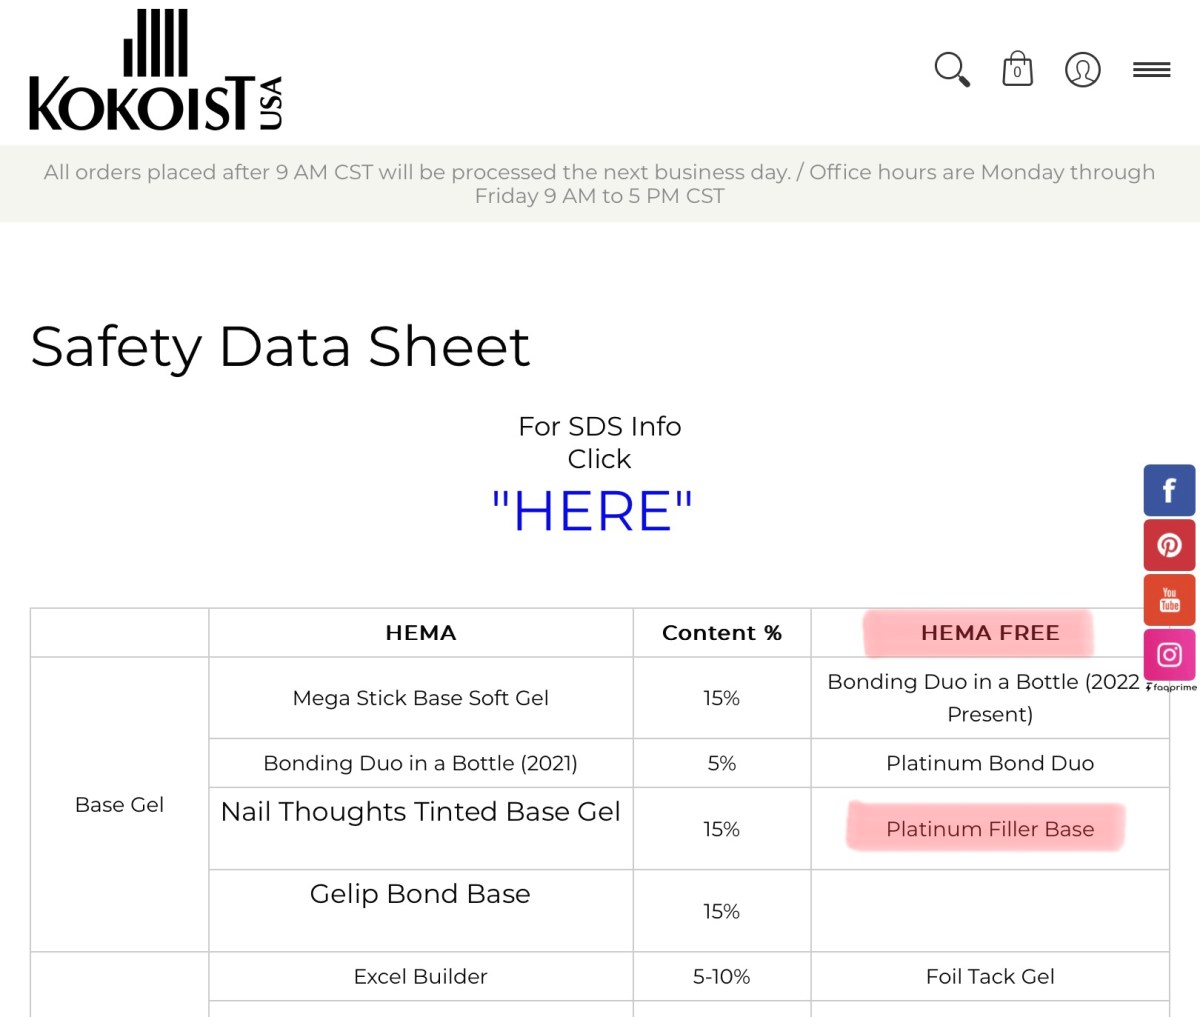Screen dimensions: 1200x1017
Task: Select the highlighted HEMA FREE header
Action: 989,633
